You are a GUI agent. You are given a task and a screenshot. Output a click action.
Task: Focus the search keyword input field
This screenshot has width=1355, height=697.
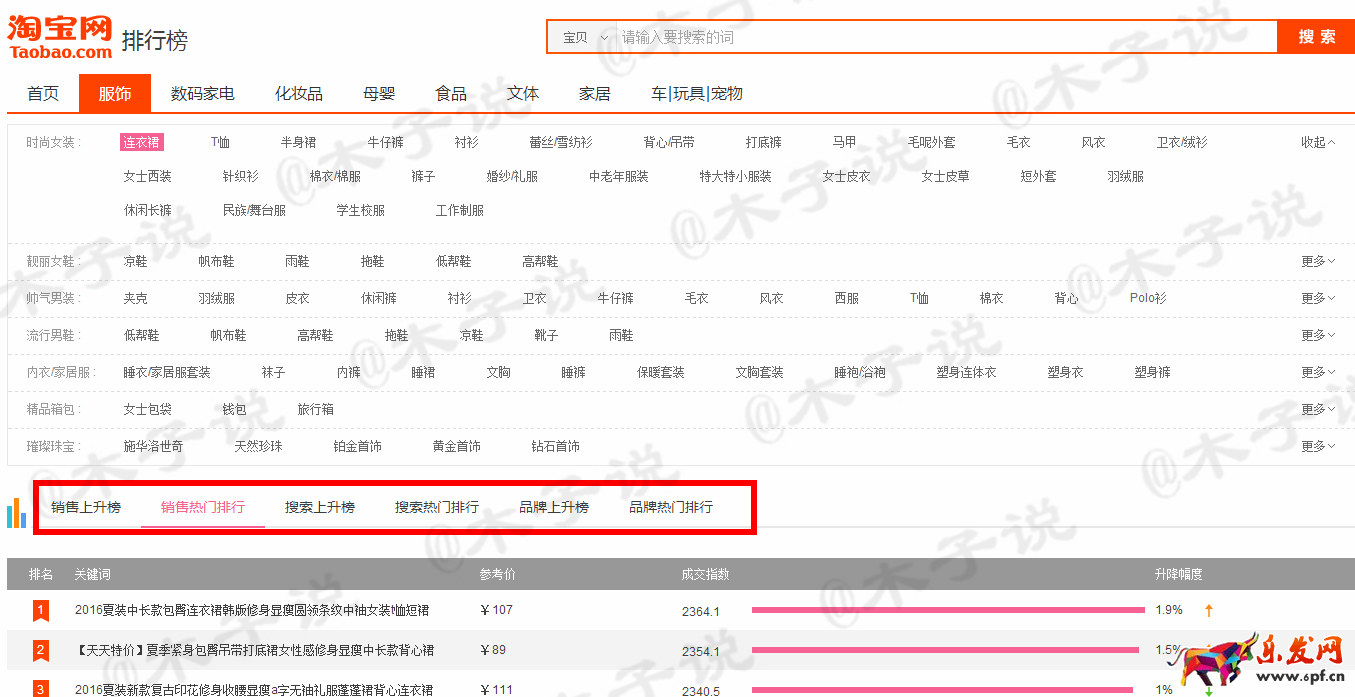pyautogui.click(x=940, y=37)
